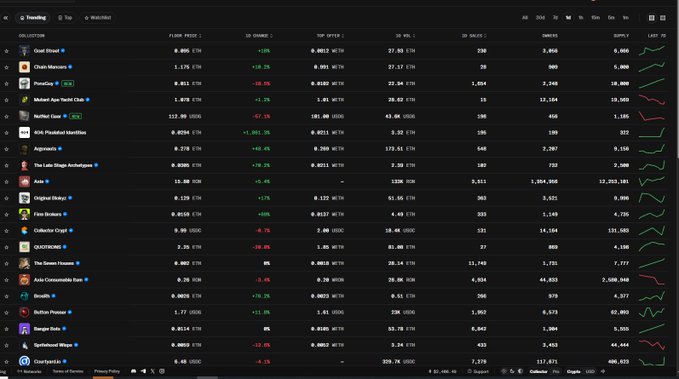Open the Axie collection avatar

24,181
